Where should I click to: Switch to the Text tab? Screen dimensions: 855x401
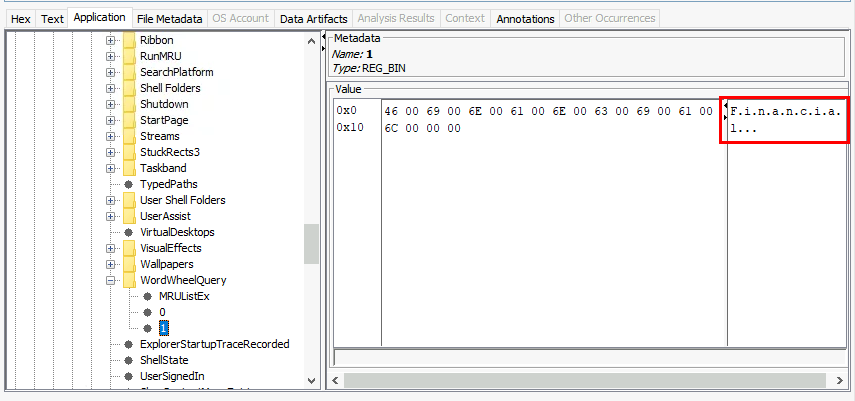(52, 19)
